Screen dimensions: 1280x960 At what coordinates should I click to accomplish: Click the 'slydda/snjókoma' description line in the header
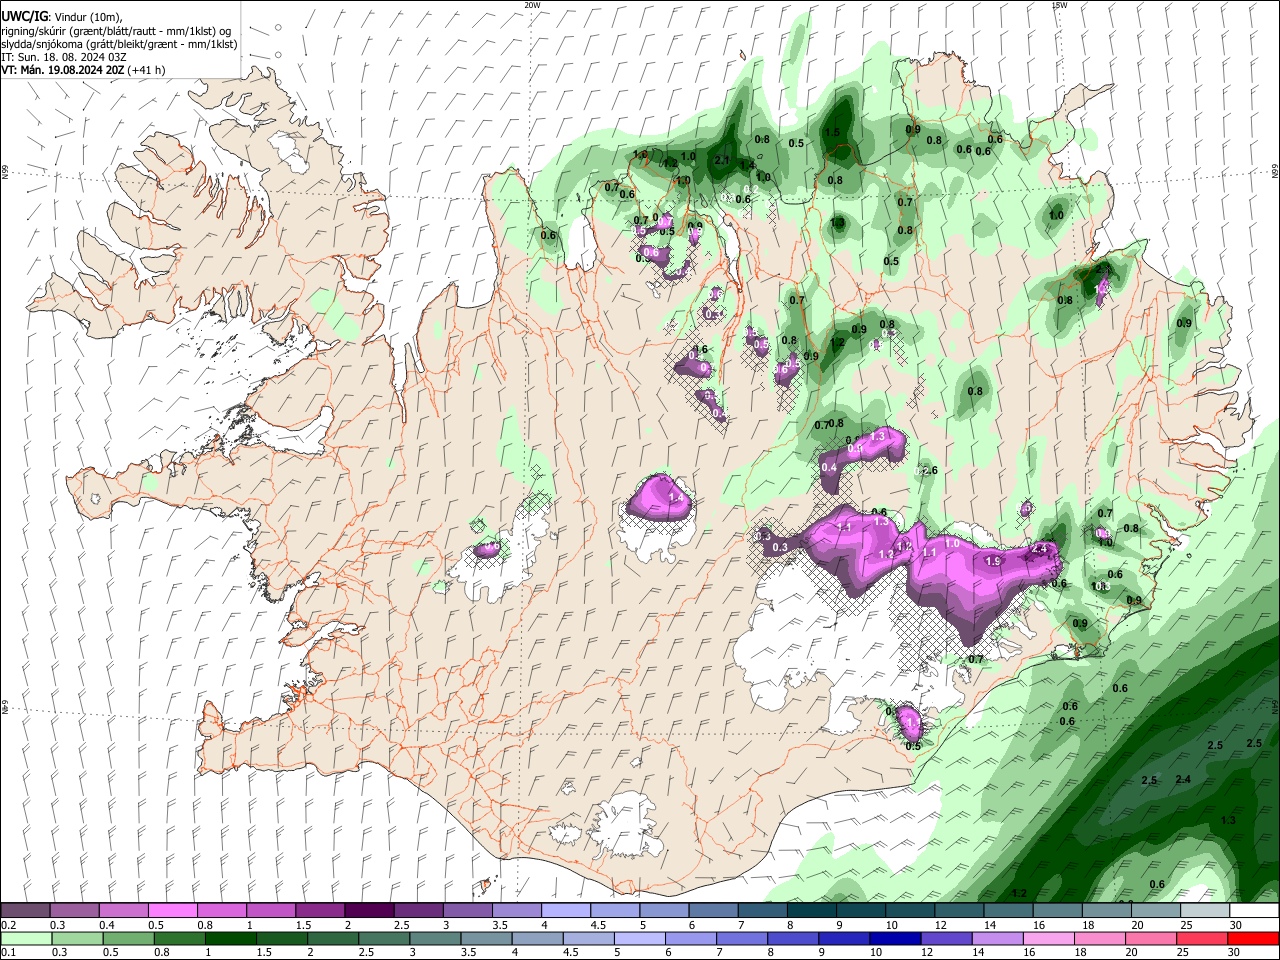pos(119,44)
